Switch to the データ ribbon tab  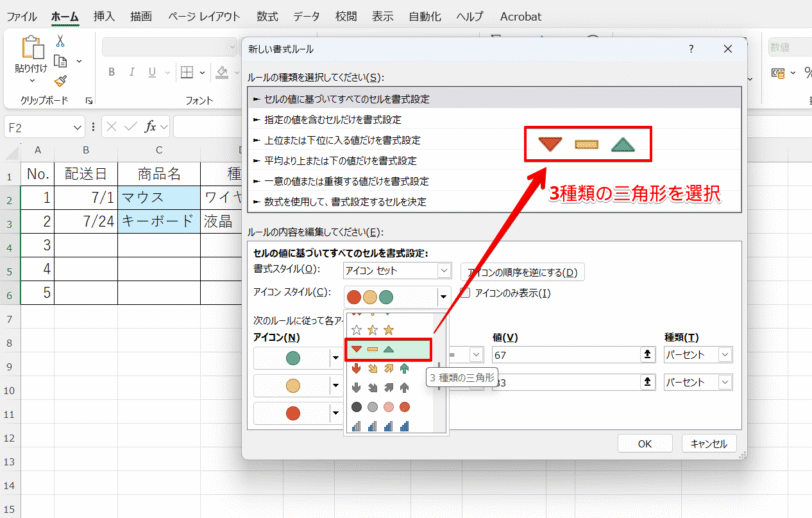306,17
